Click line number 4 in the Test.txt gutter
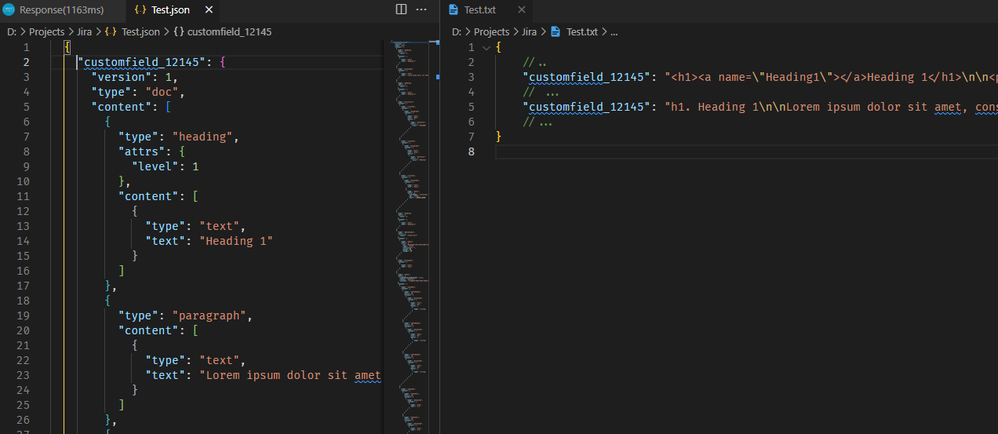The width and height of the screenshot is (998, 434). 471,92
